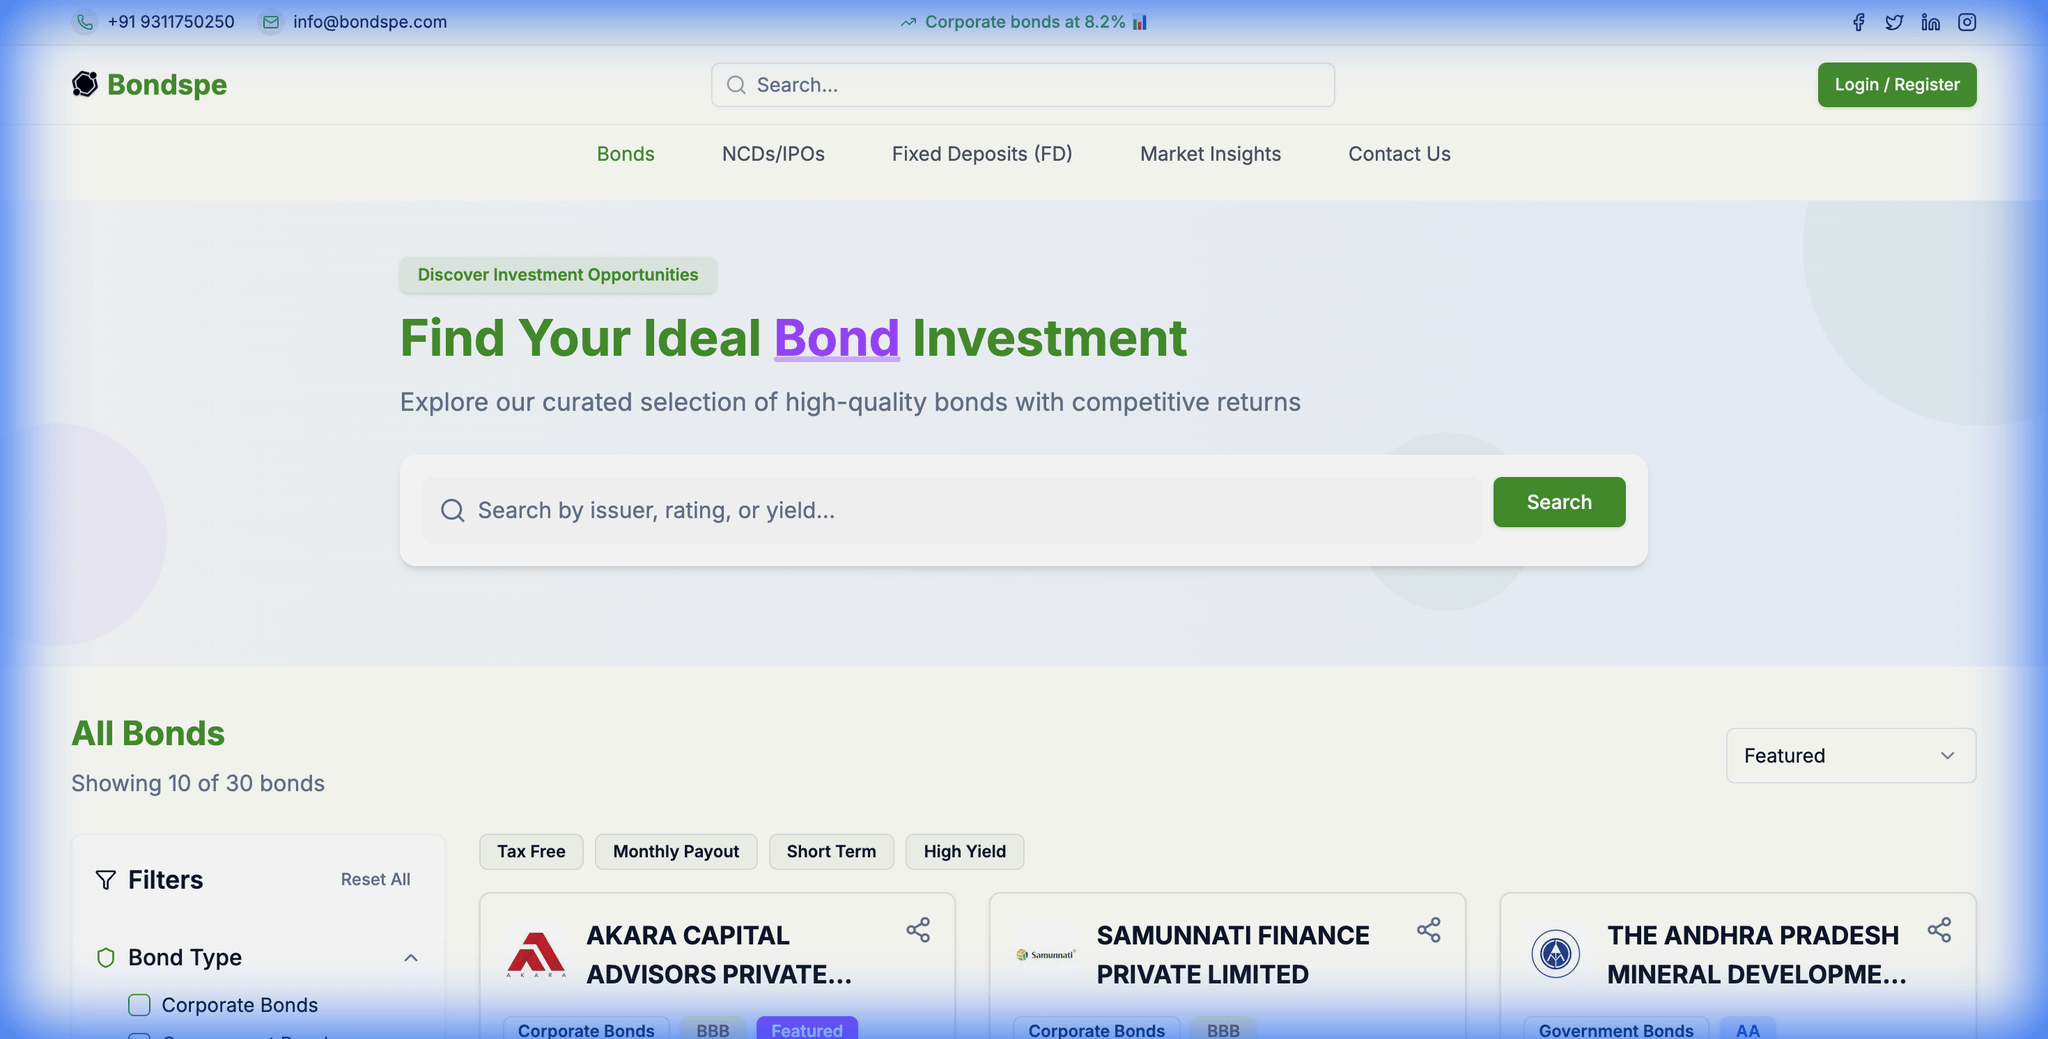
Task: Open the Facebook social icon
Action: (1858, 22)
